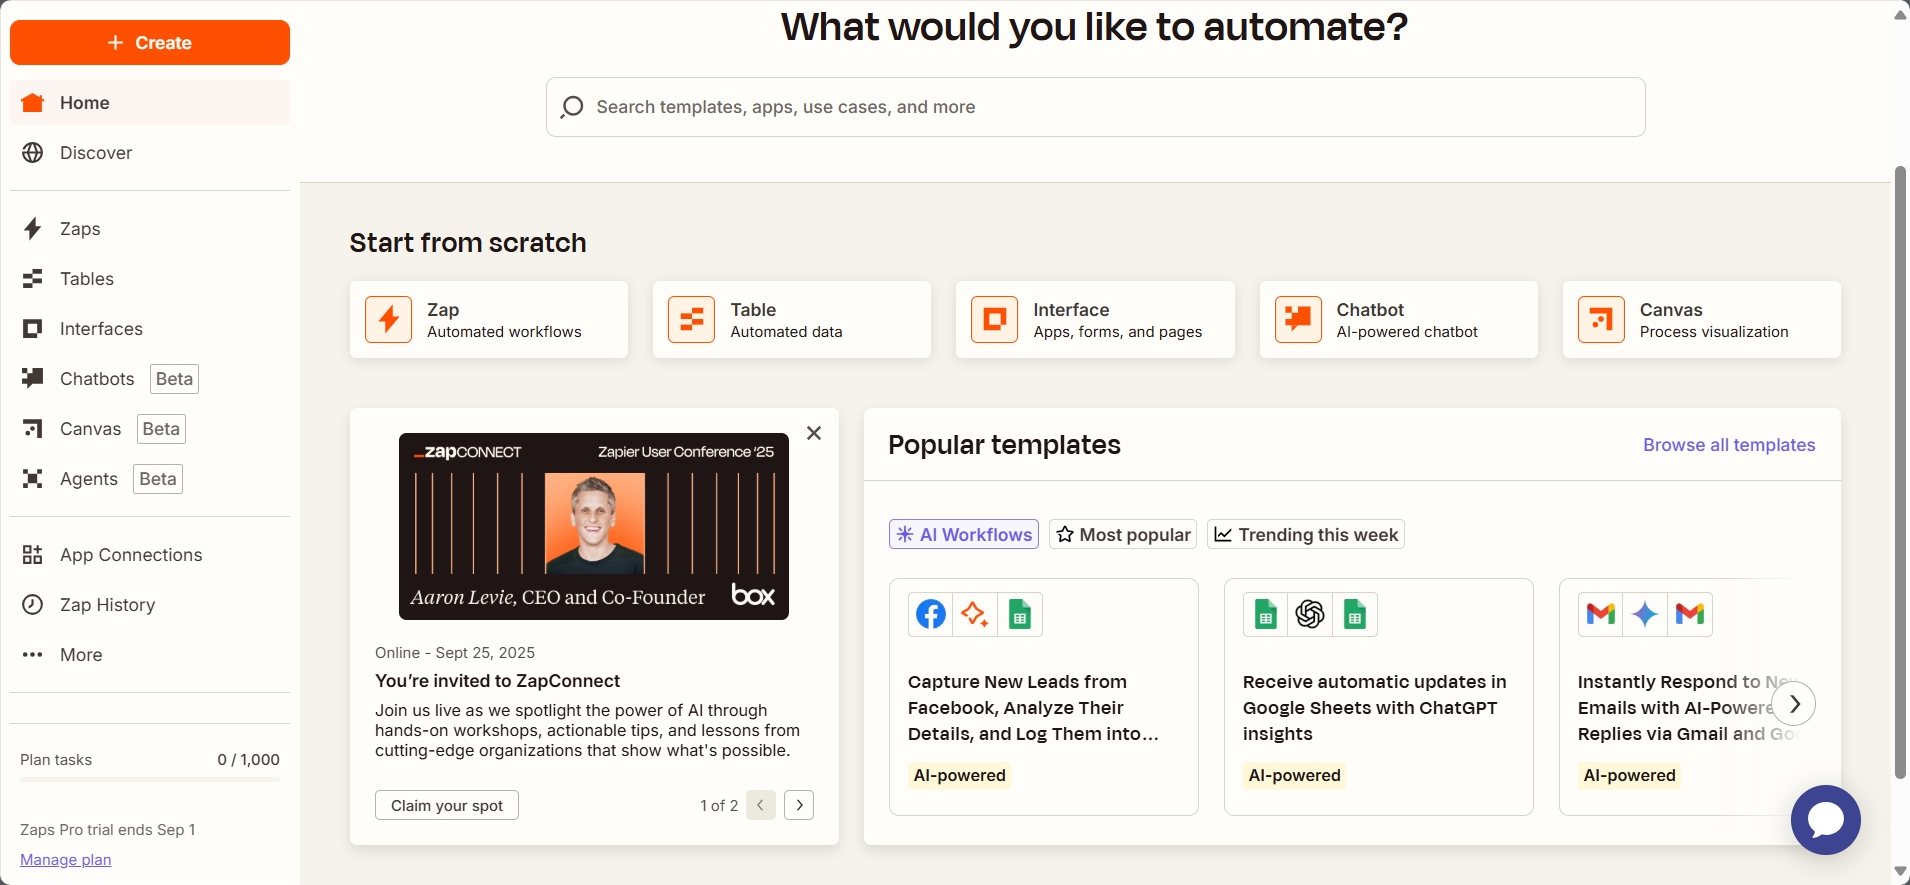
Task: Open the chat support bubble
Action: tap(1826, 820)
